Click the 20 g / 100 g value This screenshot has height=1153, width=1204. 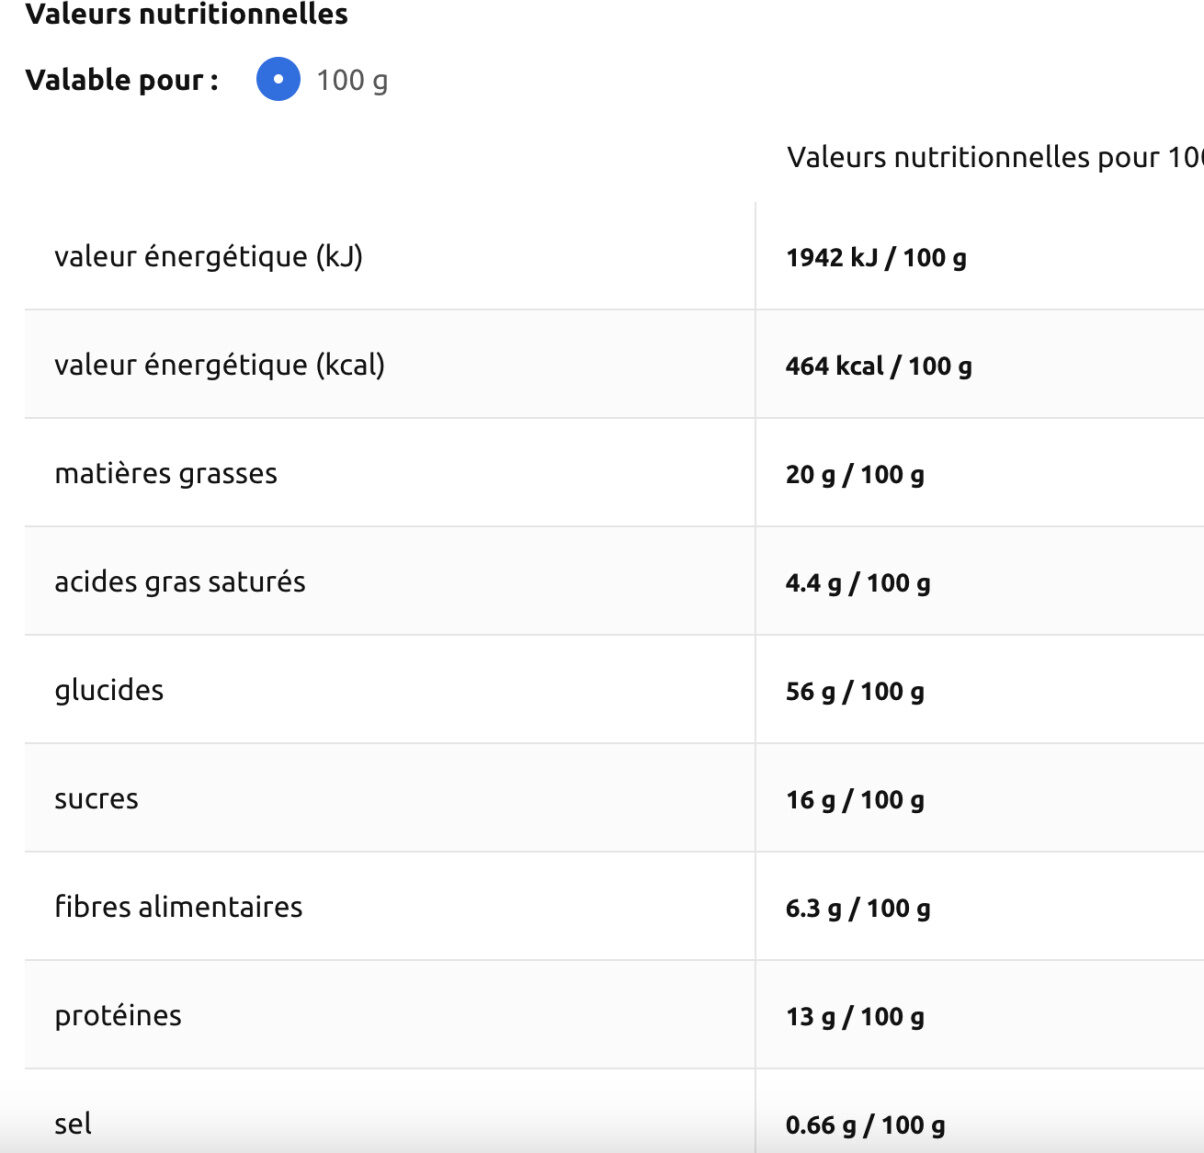[x=855, y=474]
